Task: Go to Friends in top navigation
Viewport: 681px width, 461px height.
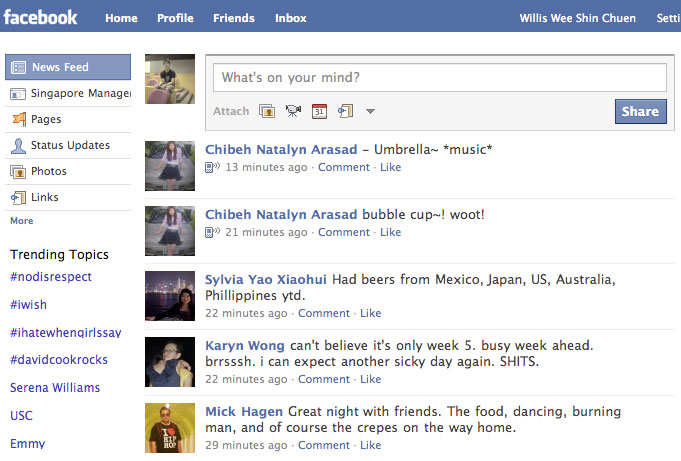Action: 234,18
